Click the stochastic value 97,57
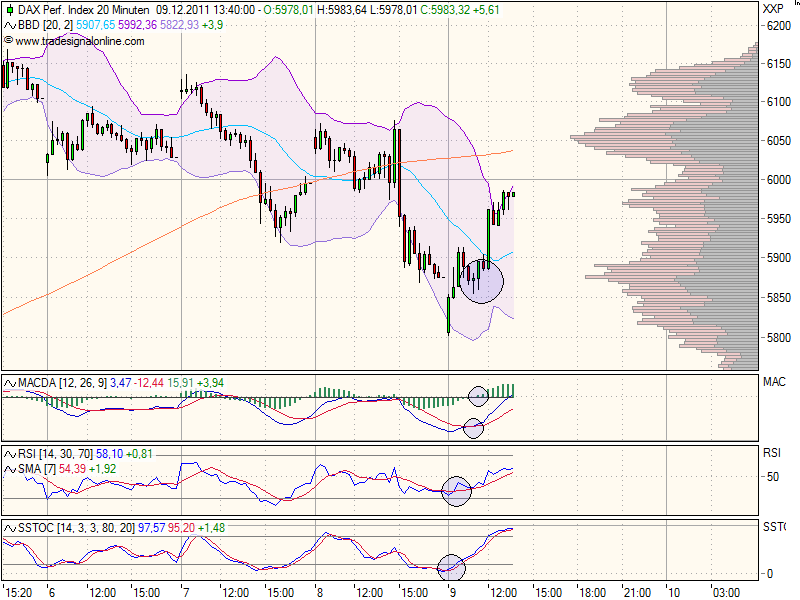 tap(151, 528)
